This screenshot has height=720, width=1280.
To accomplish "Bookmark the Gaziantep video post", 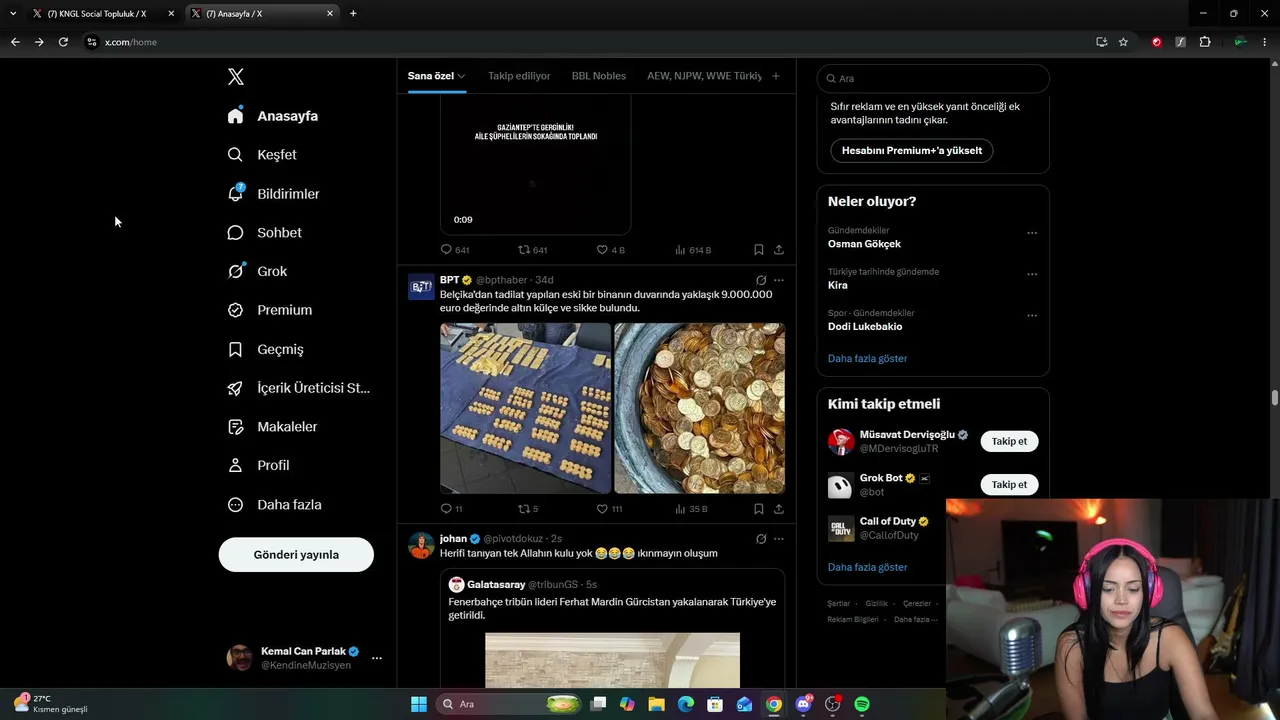I will tap(759, 250).
